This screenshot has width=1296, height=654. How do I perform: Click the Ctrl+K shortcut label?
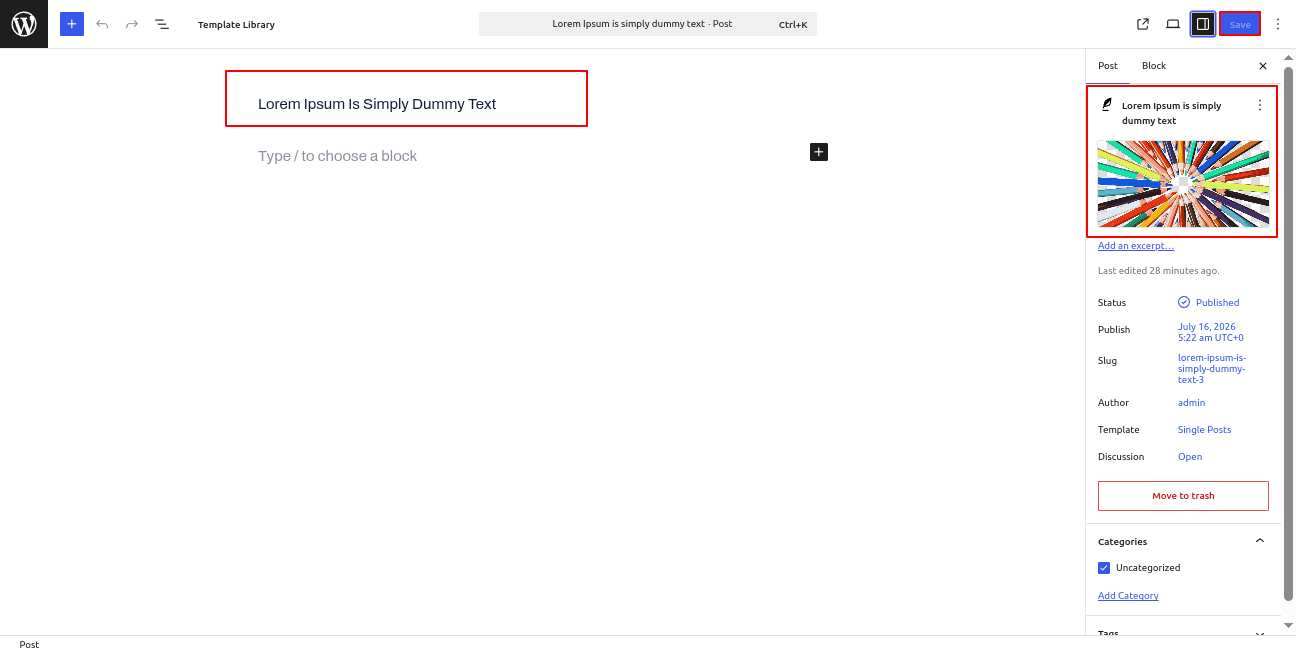793,24
